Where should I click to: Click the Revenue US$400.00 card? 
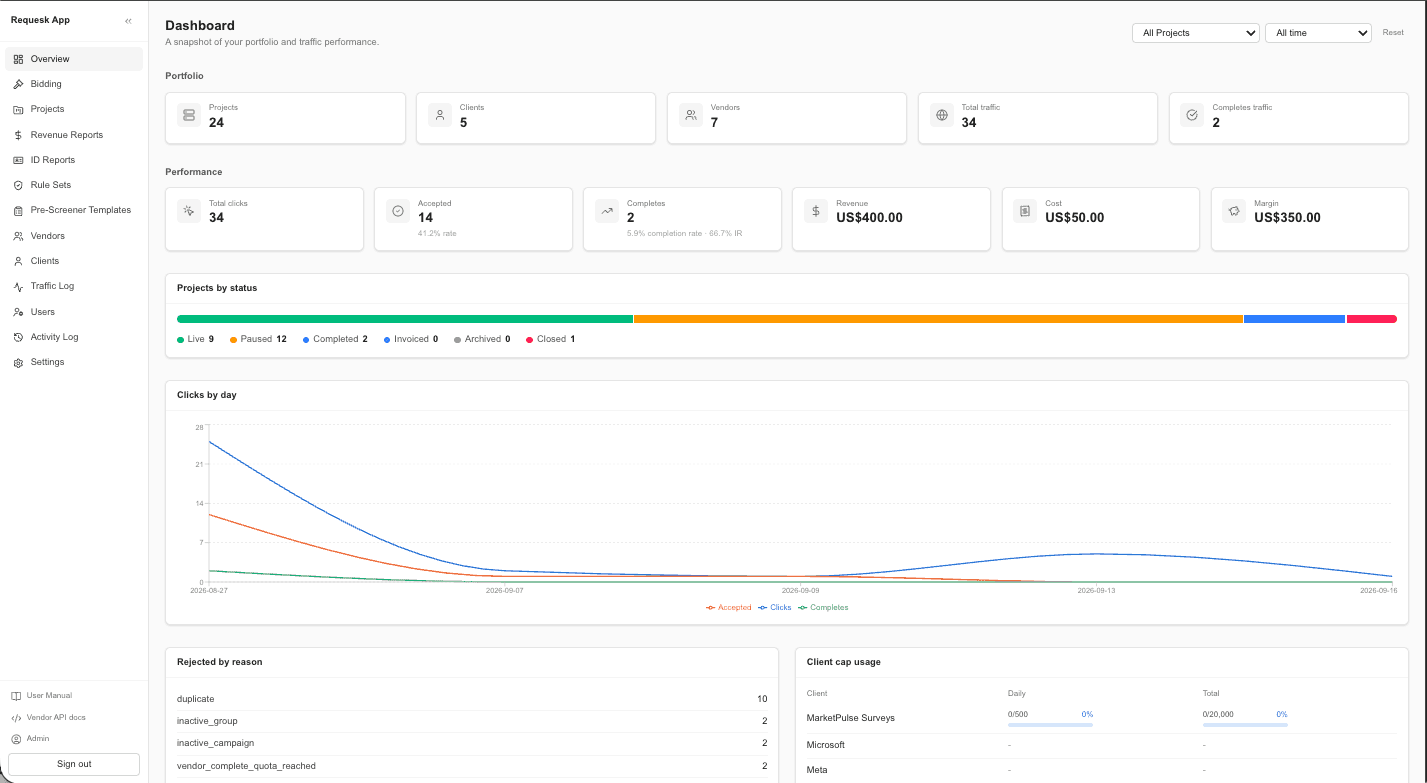click(891, 218)
